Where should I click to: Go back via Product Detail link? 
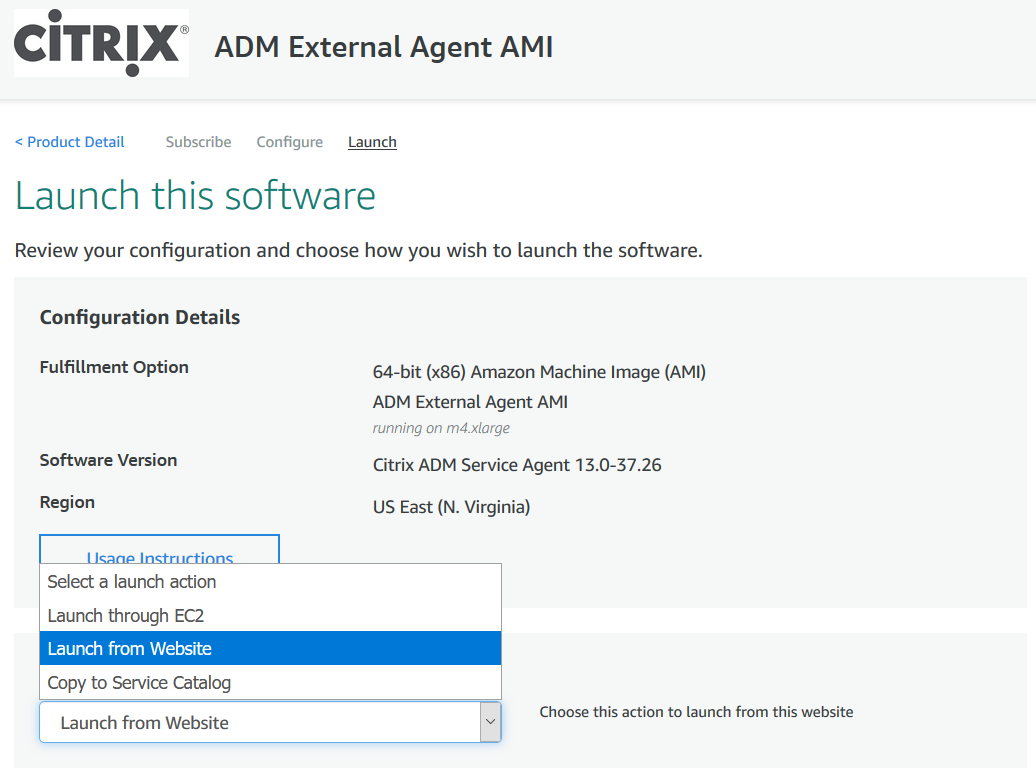coord(70,142)
